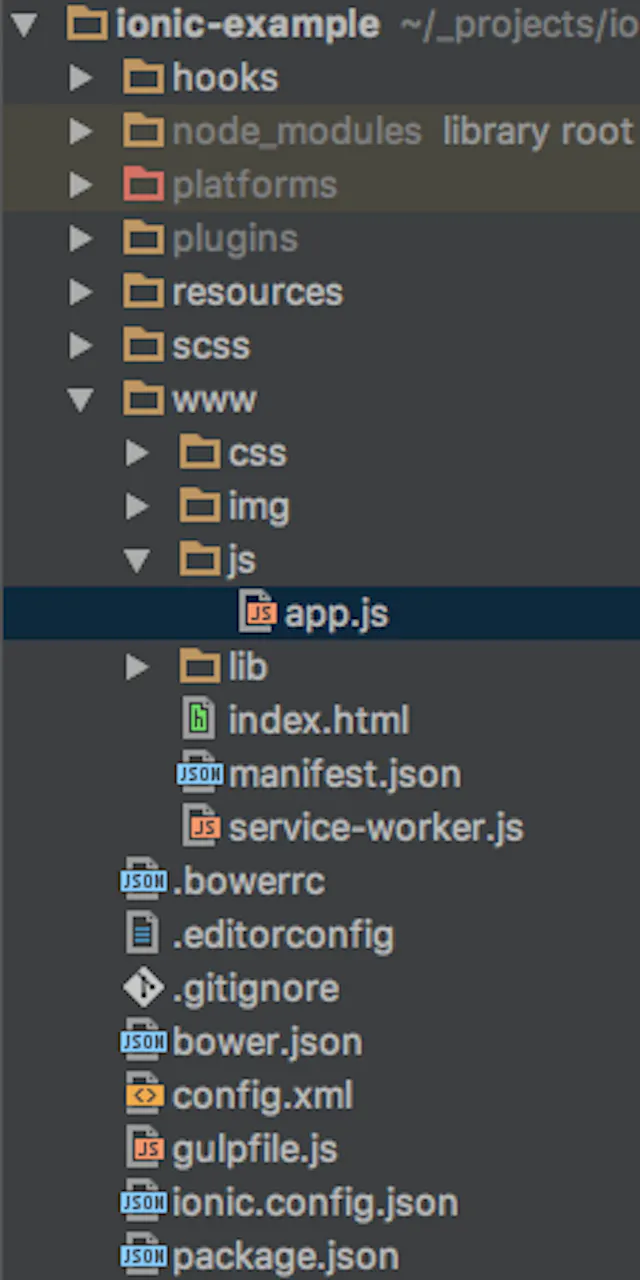Select the js folder label
640x1280 pixels.
click(x=242, y=562)
